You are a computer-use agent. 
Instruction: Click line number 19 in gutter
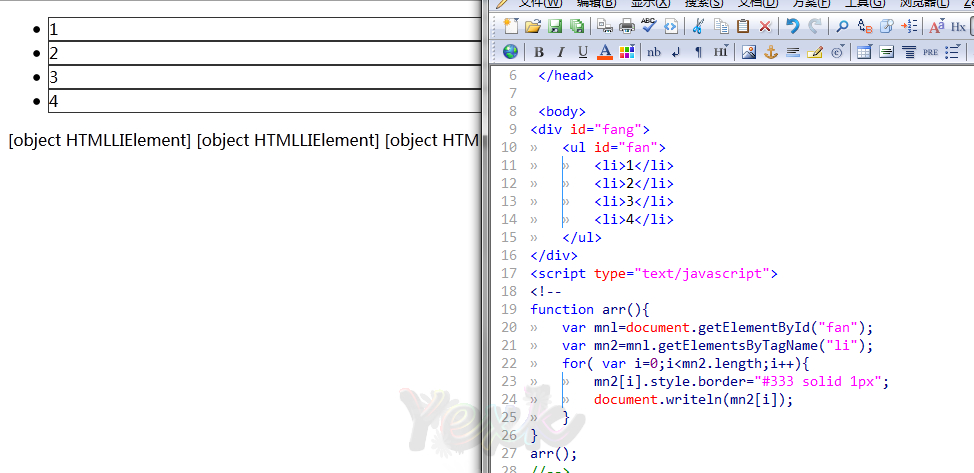point(509,309)
